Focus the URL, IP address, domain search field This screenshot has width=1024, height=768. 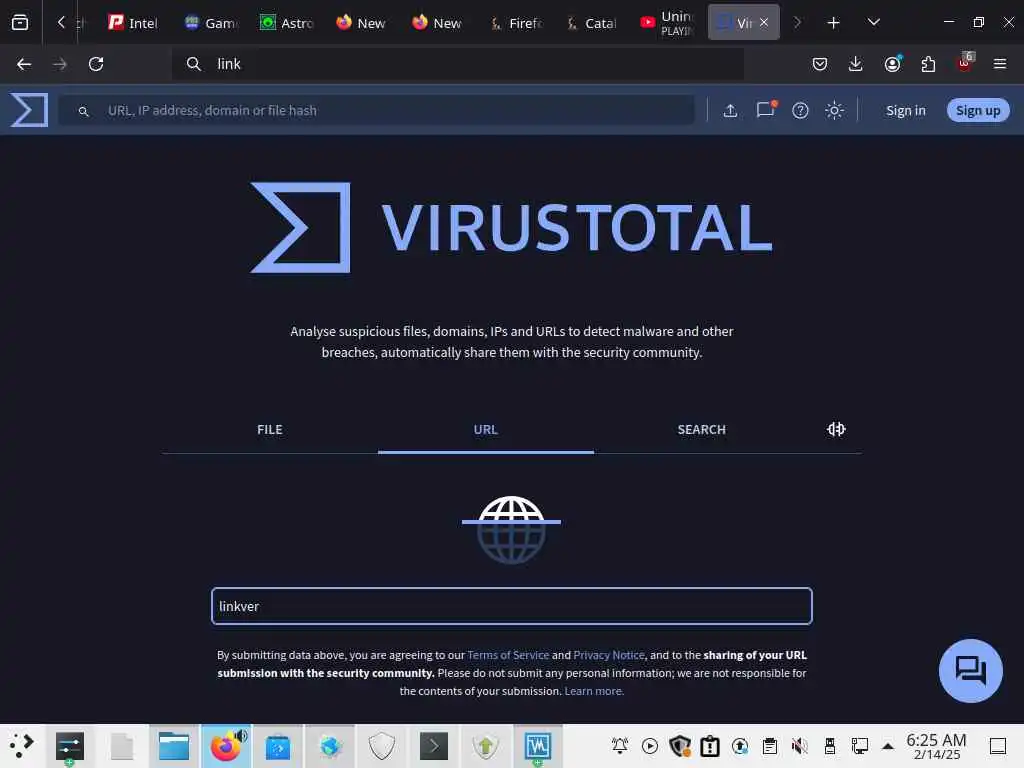click(x=377, y=110)
